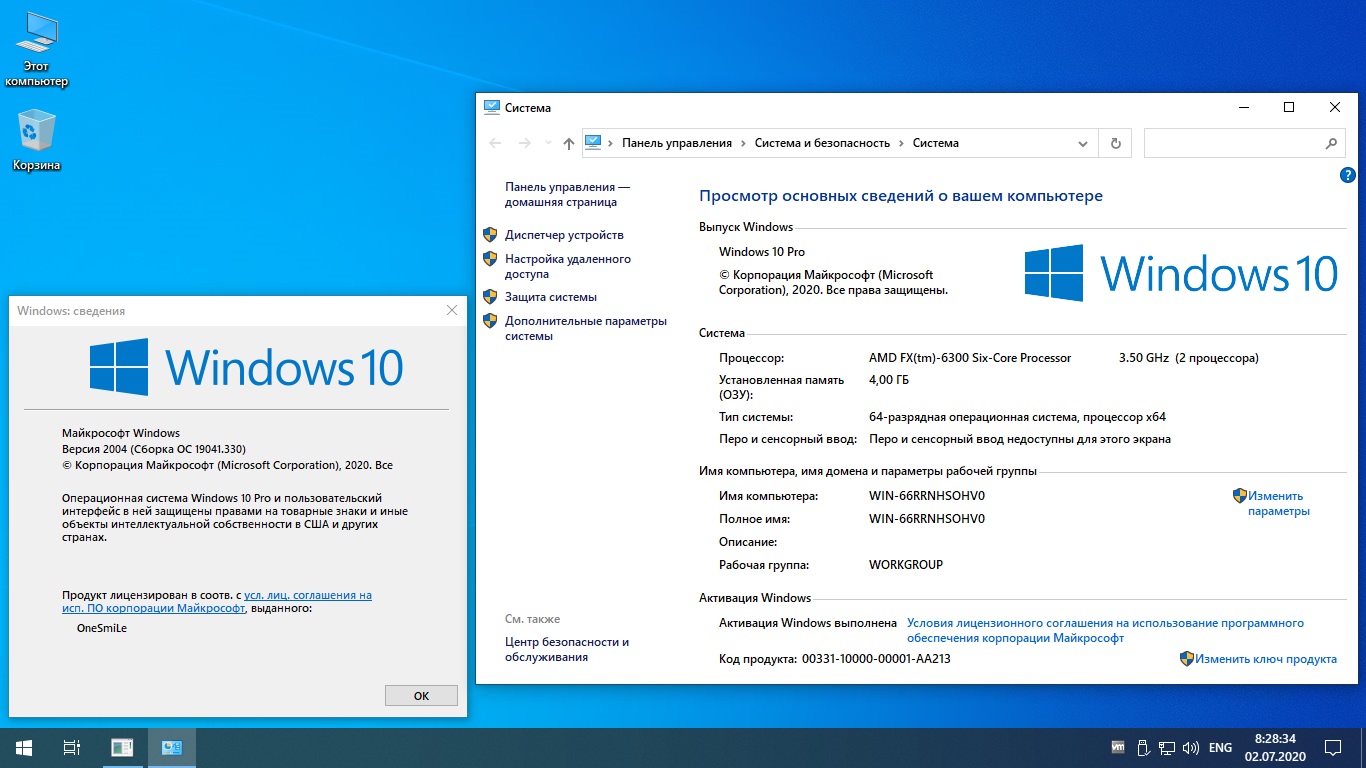Open Task View on the taskbar
The height and width of the screenshot is (768, 1366).
[x=72, y=747]
